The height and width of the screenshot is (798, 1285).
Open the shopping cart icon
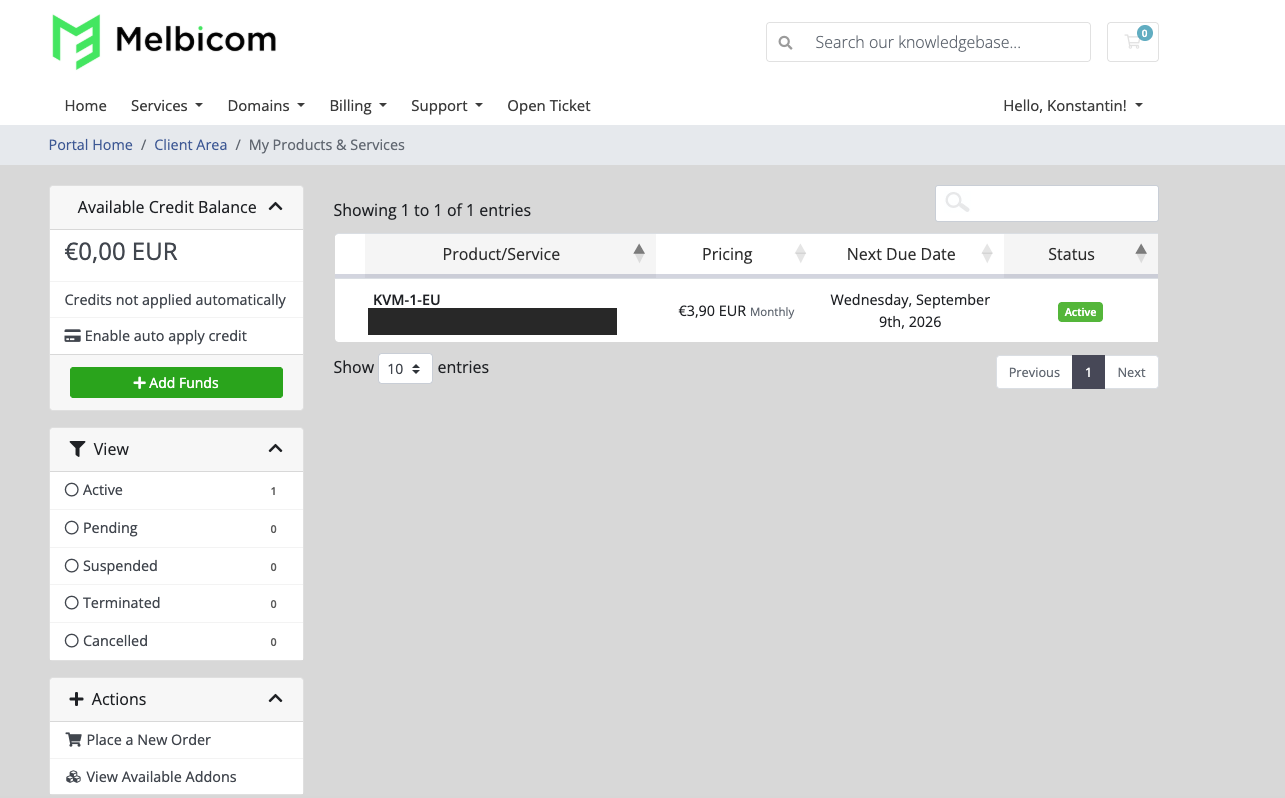(1133, 42)
